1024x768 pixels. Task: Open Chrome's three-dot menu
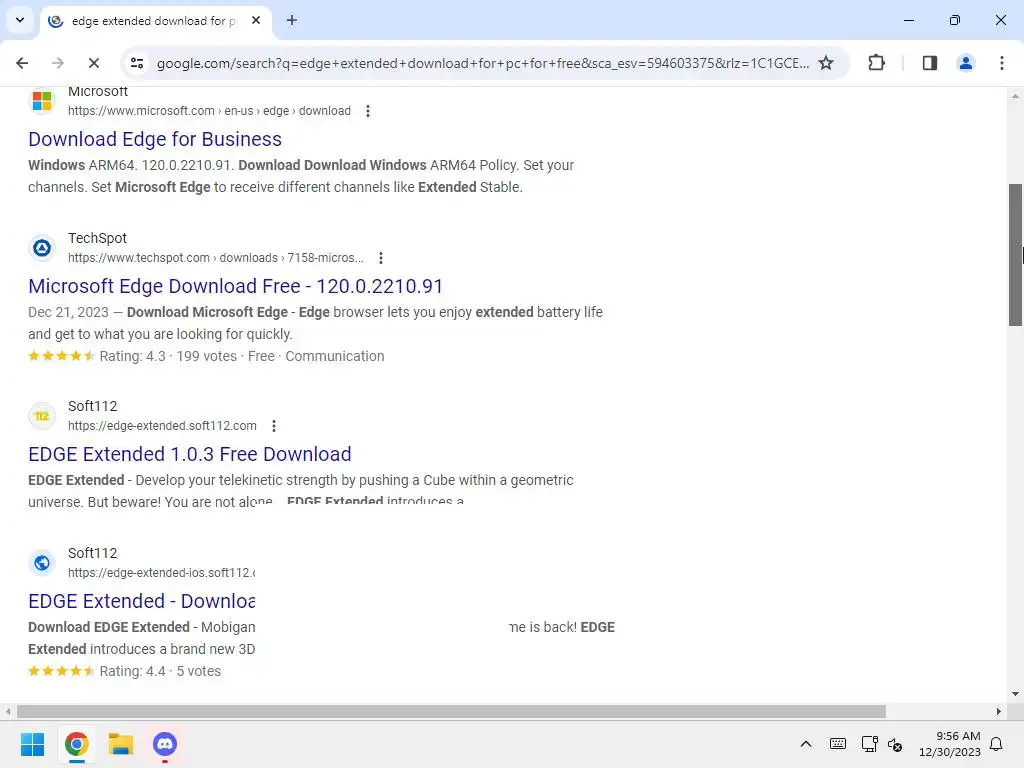tap(1001, 63)
